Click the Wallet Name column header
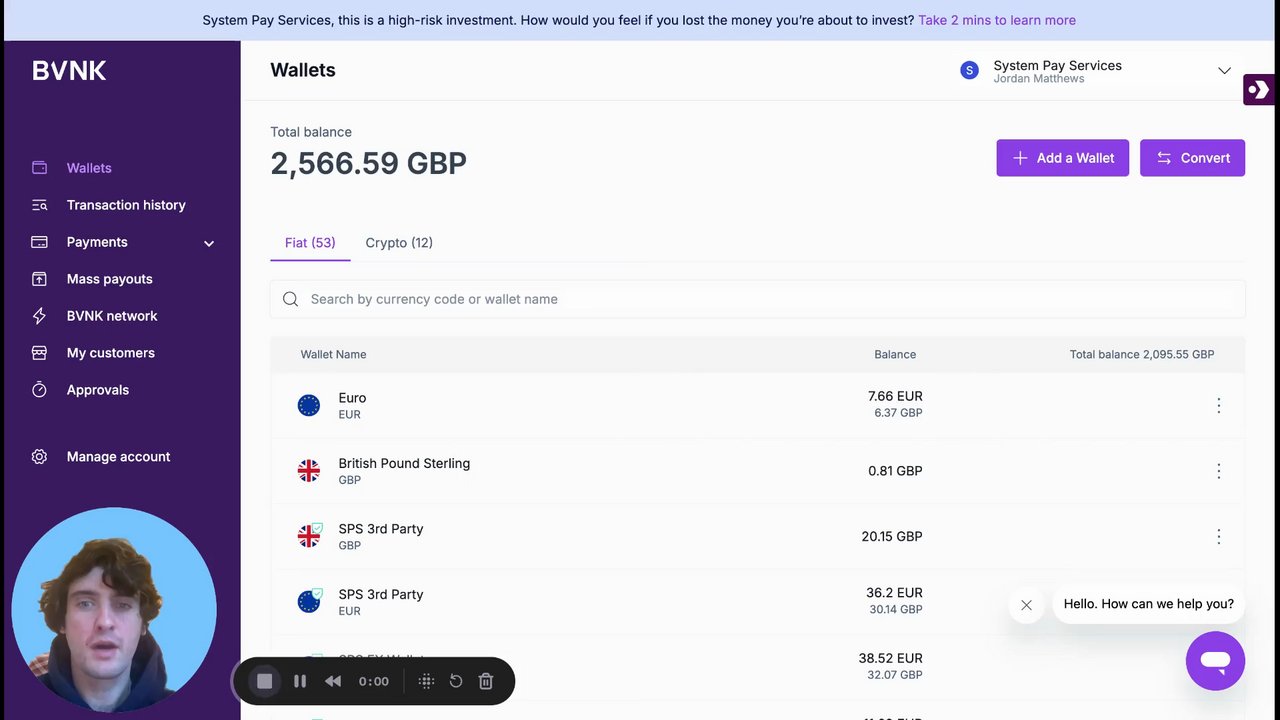Image resolution: width=1280 pixels, height=720 pixels. (333, 355)
